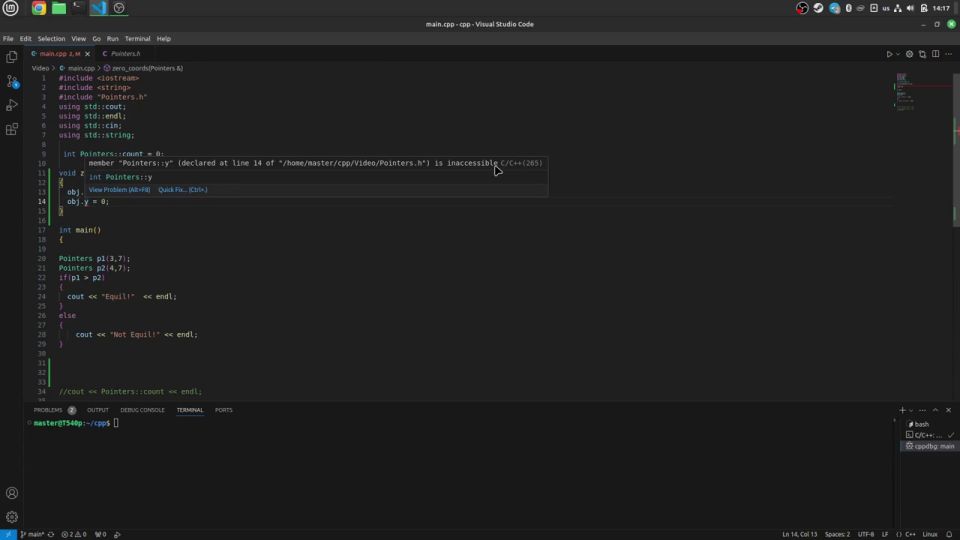Viewport: 960px width, 540px height.
Task: Open the Selection menu
Action: coord(51,39)
